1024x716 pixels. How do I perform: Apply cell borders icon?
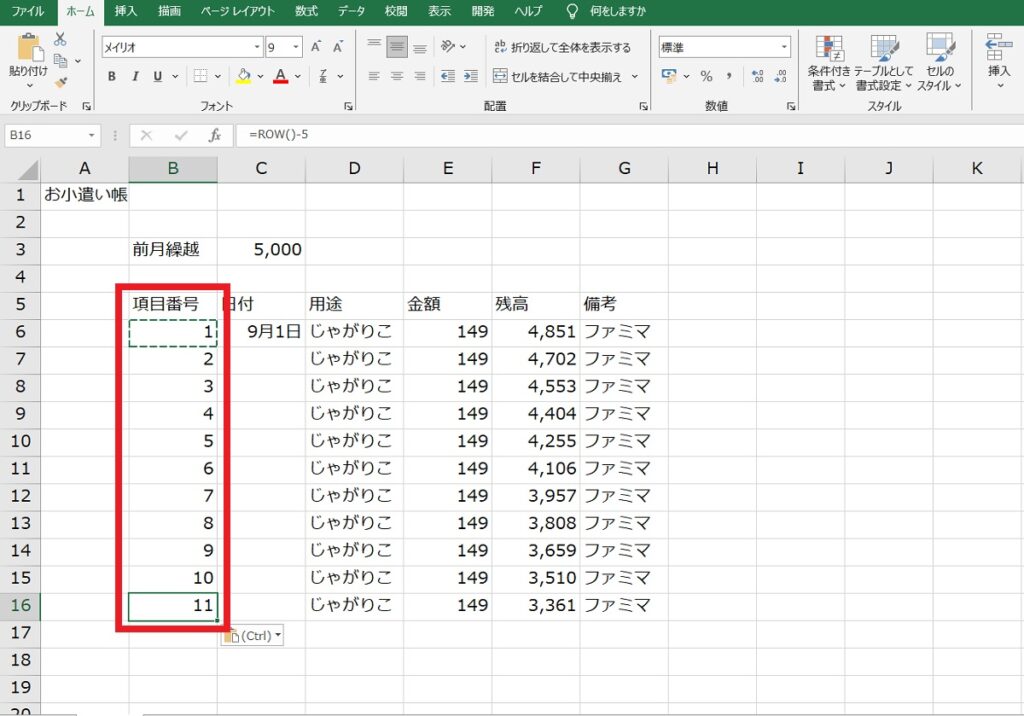click(200, 76)
